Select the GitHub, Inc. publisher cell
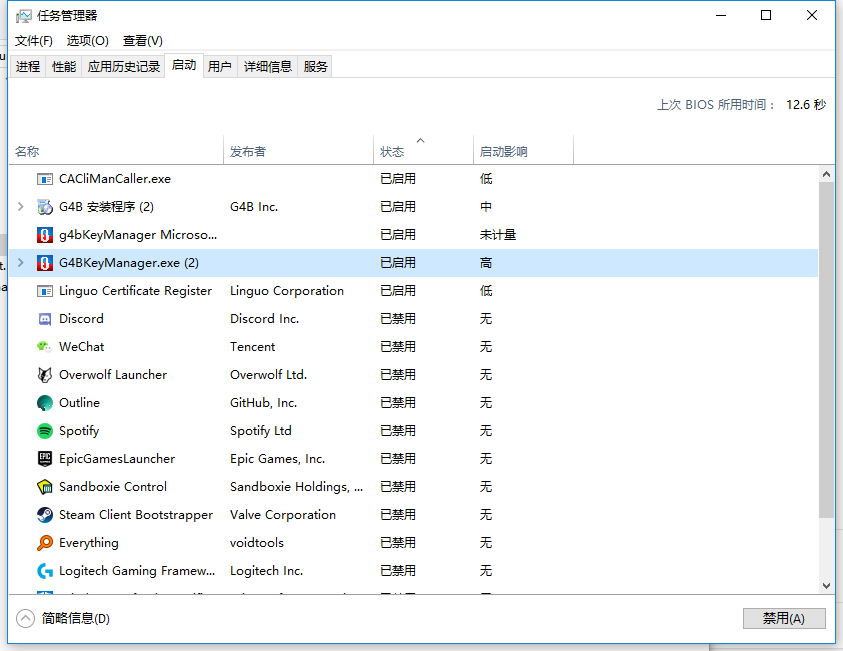Image resolution: width=843 pixels, height=651 pixels. pyautogui.click(x=263, y=403)
